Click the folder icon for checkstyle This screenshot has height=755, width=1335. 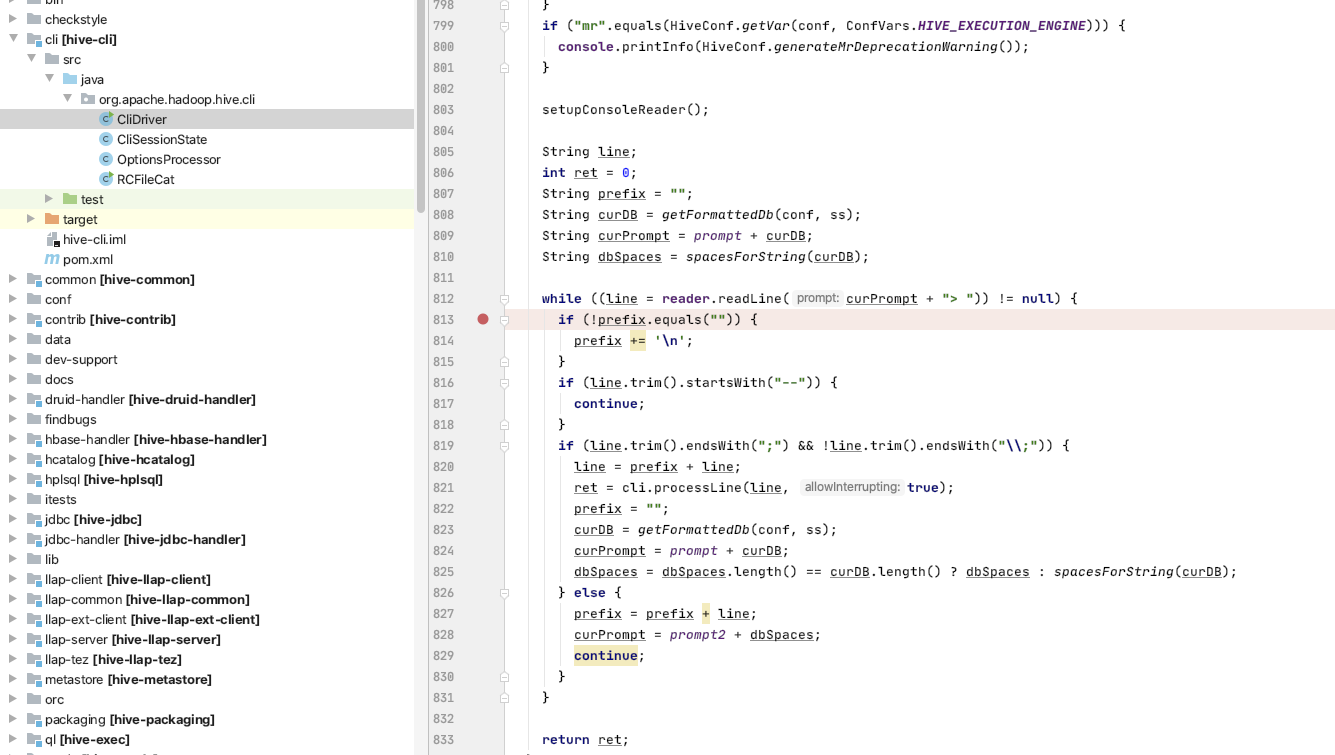(32, 19)
